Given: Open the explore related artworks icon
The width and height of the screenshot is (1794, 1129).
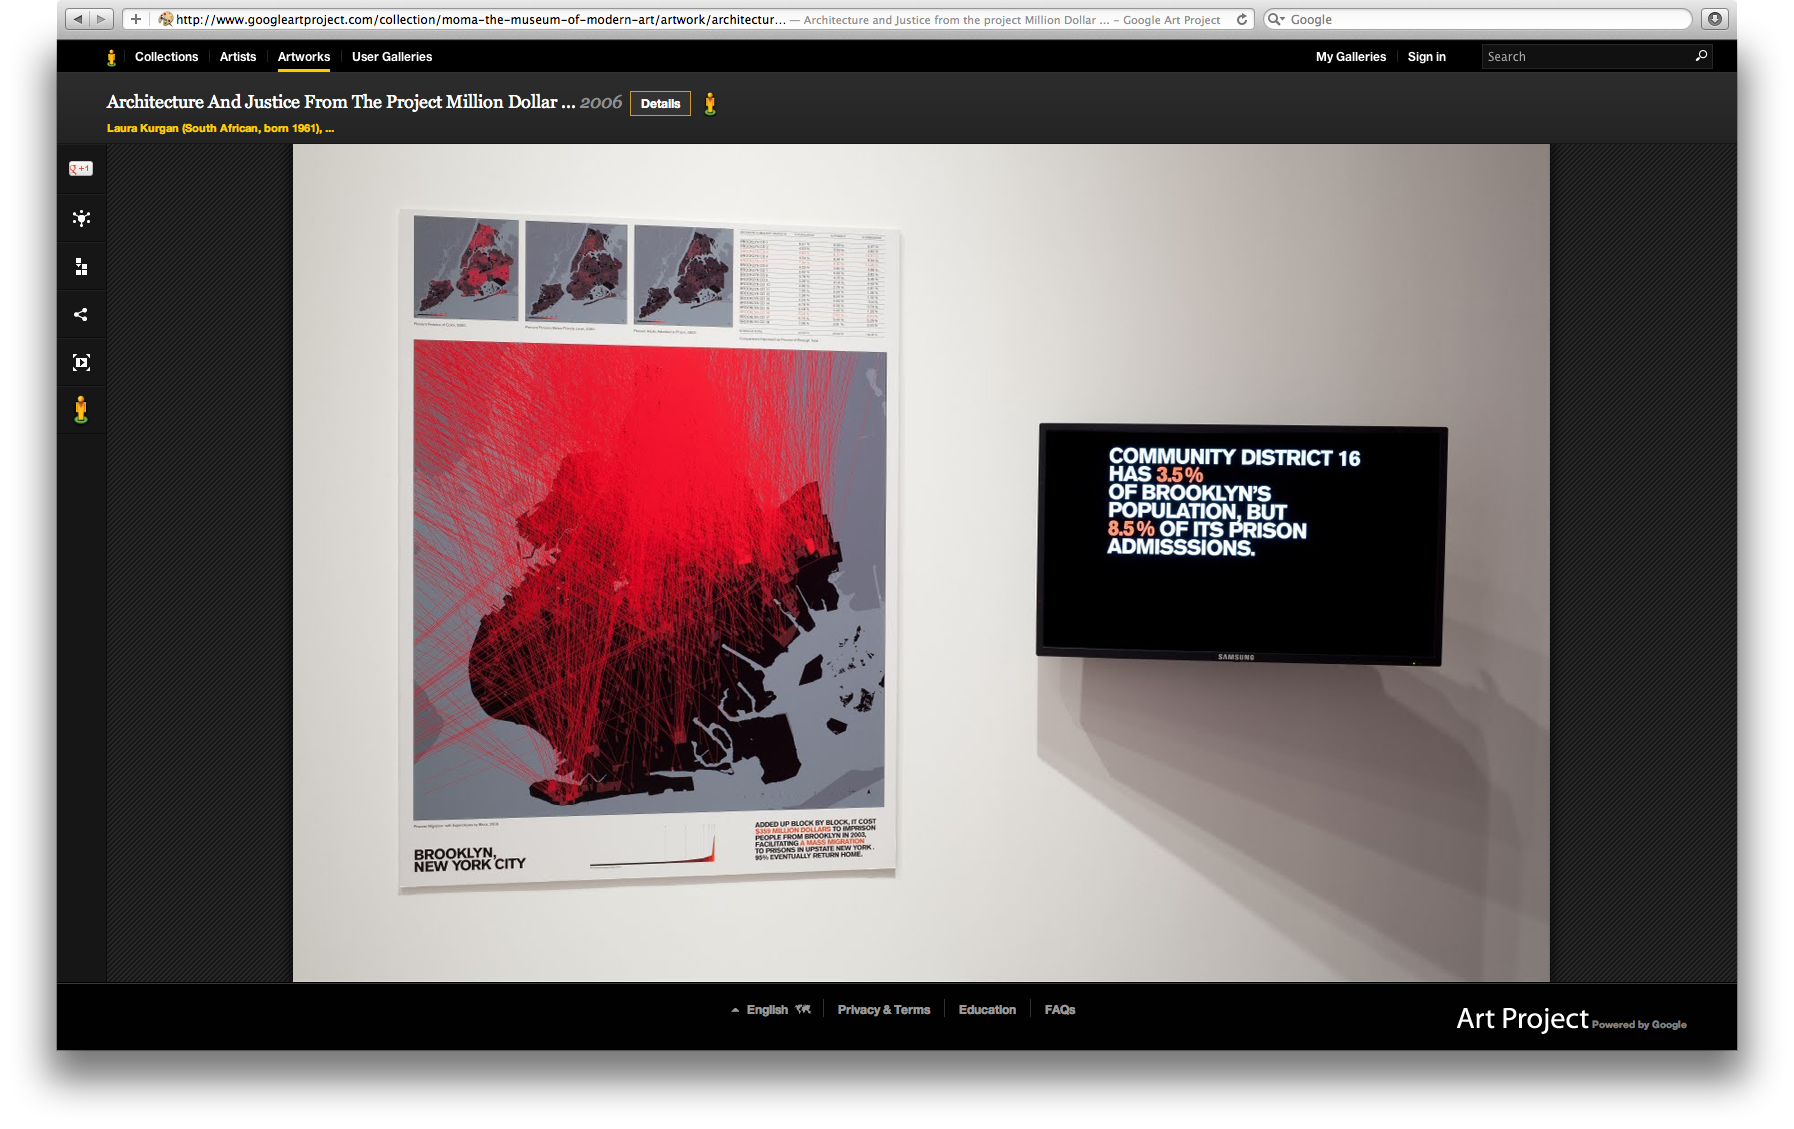Looking at the screenshot, I should 80,218.
